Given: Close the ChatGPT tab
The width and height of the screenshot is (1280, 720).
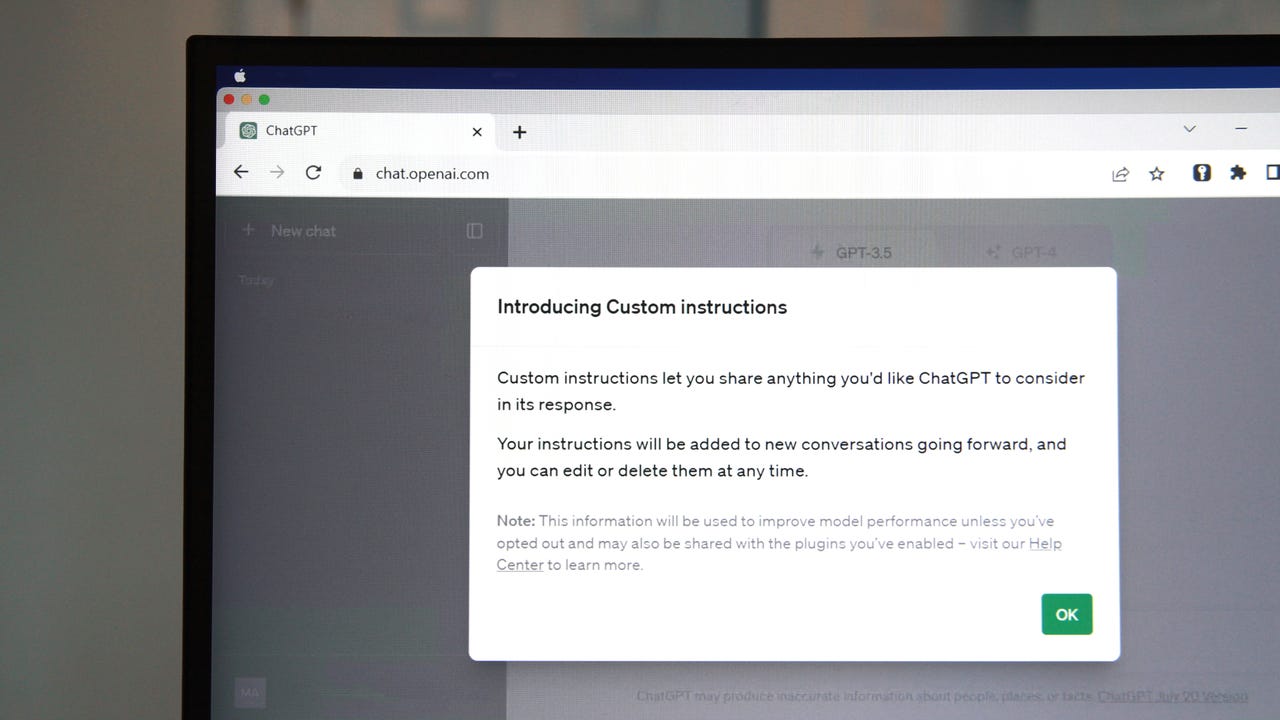Looking at the screenshot, I should tap(477, 131).
